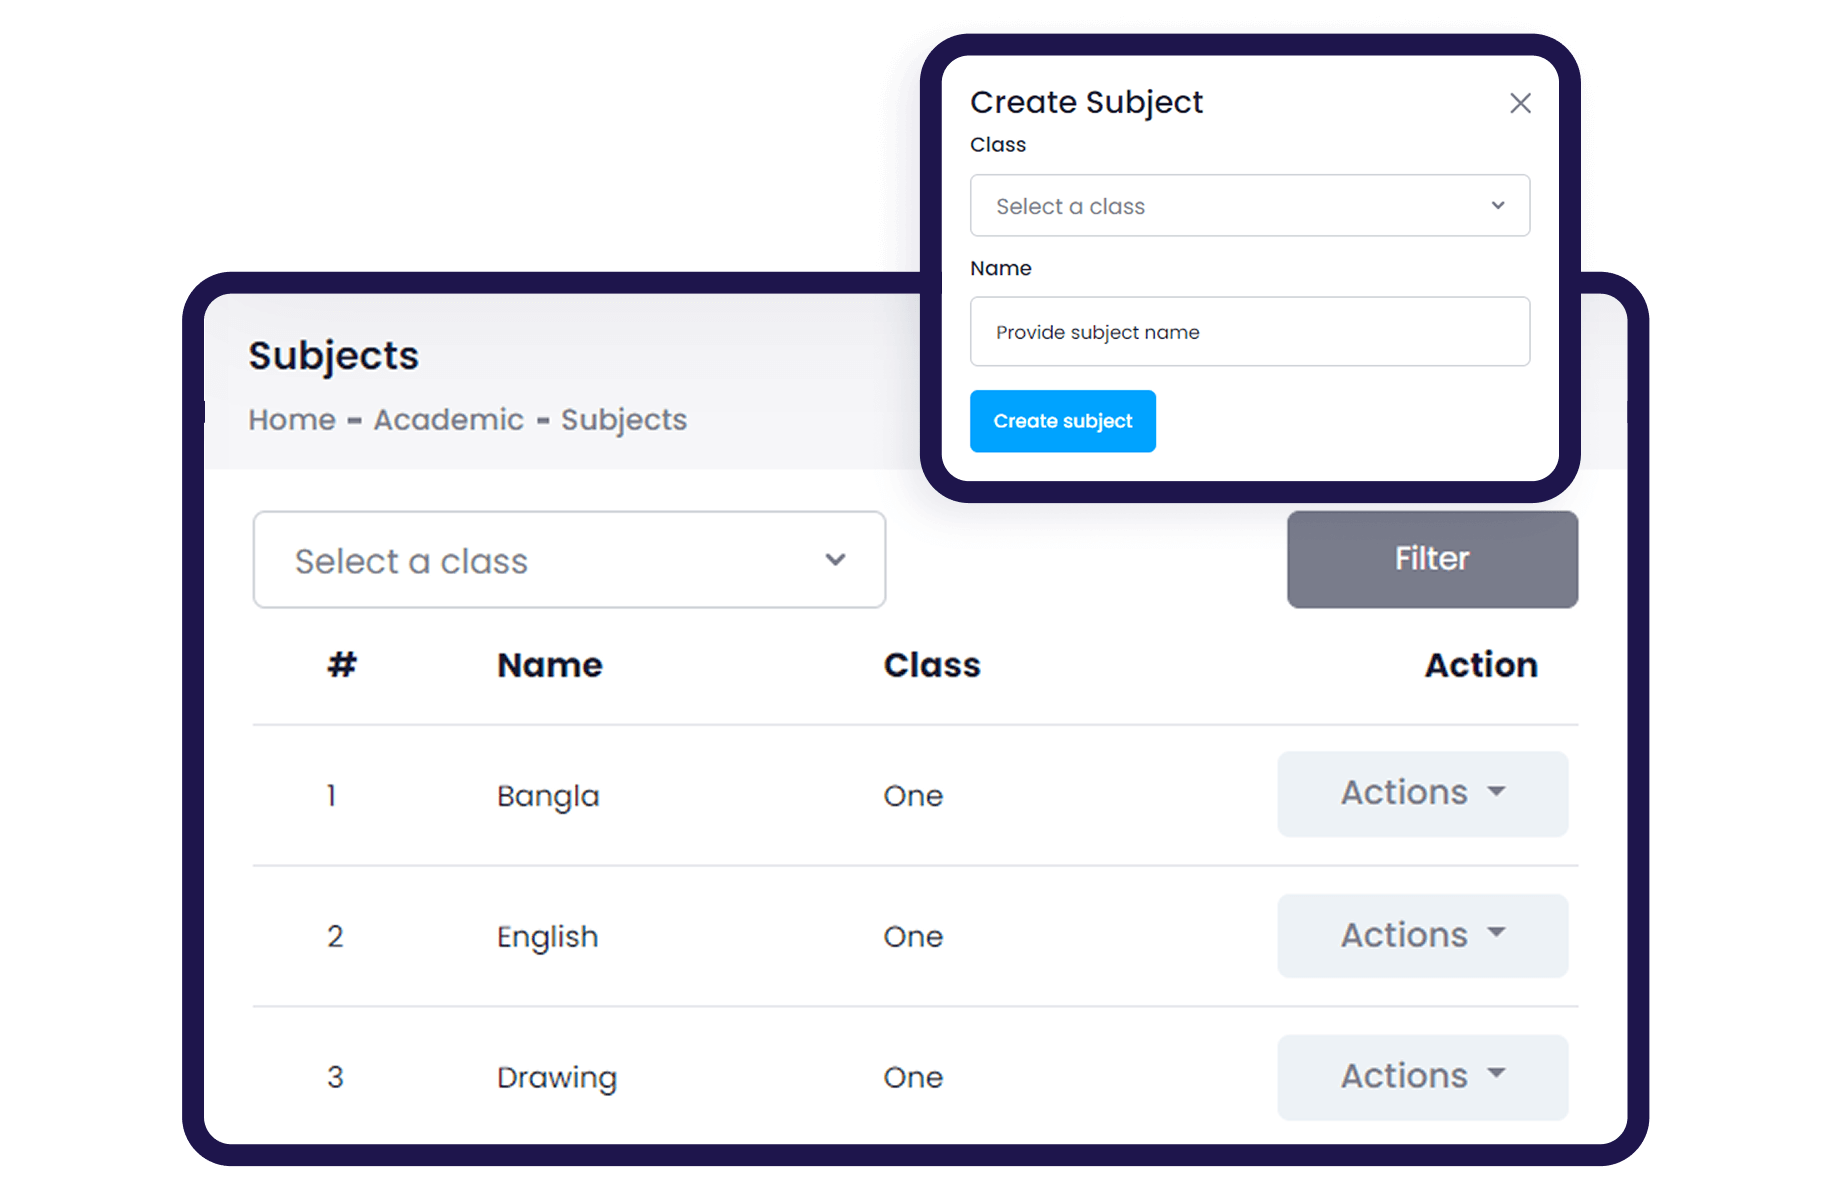Select the Drawing subject row name

point(556,1078)
